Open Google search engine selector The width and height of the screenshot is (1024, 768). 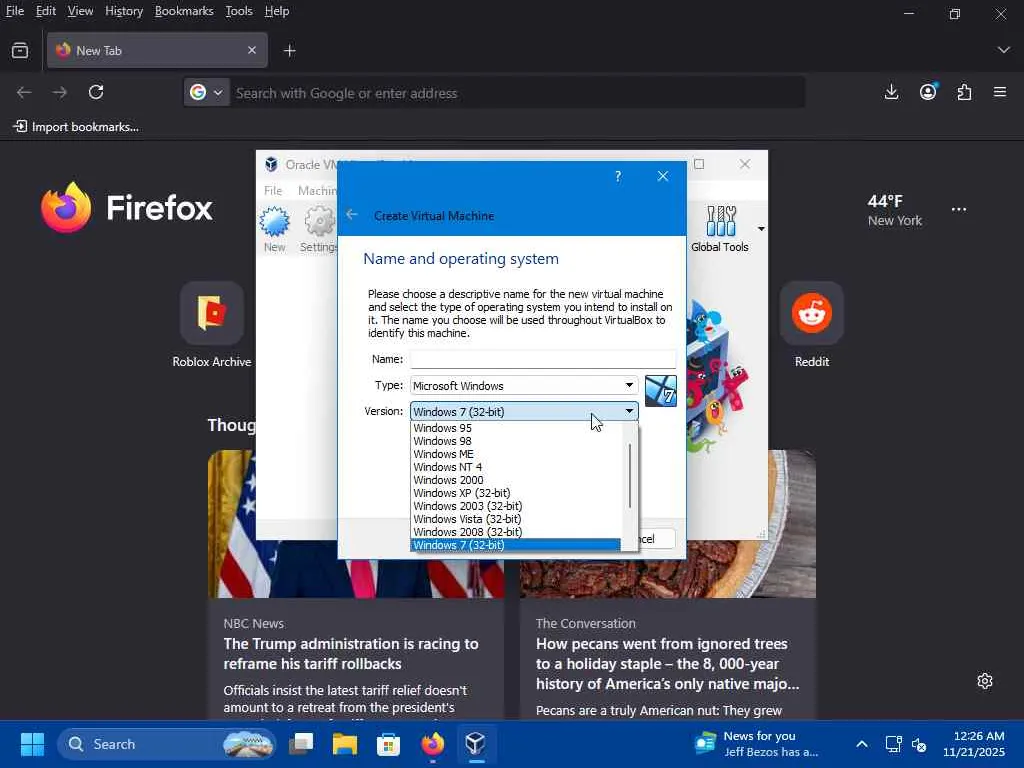tap(206, 93)
